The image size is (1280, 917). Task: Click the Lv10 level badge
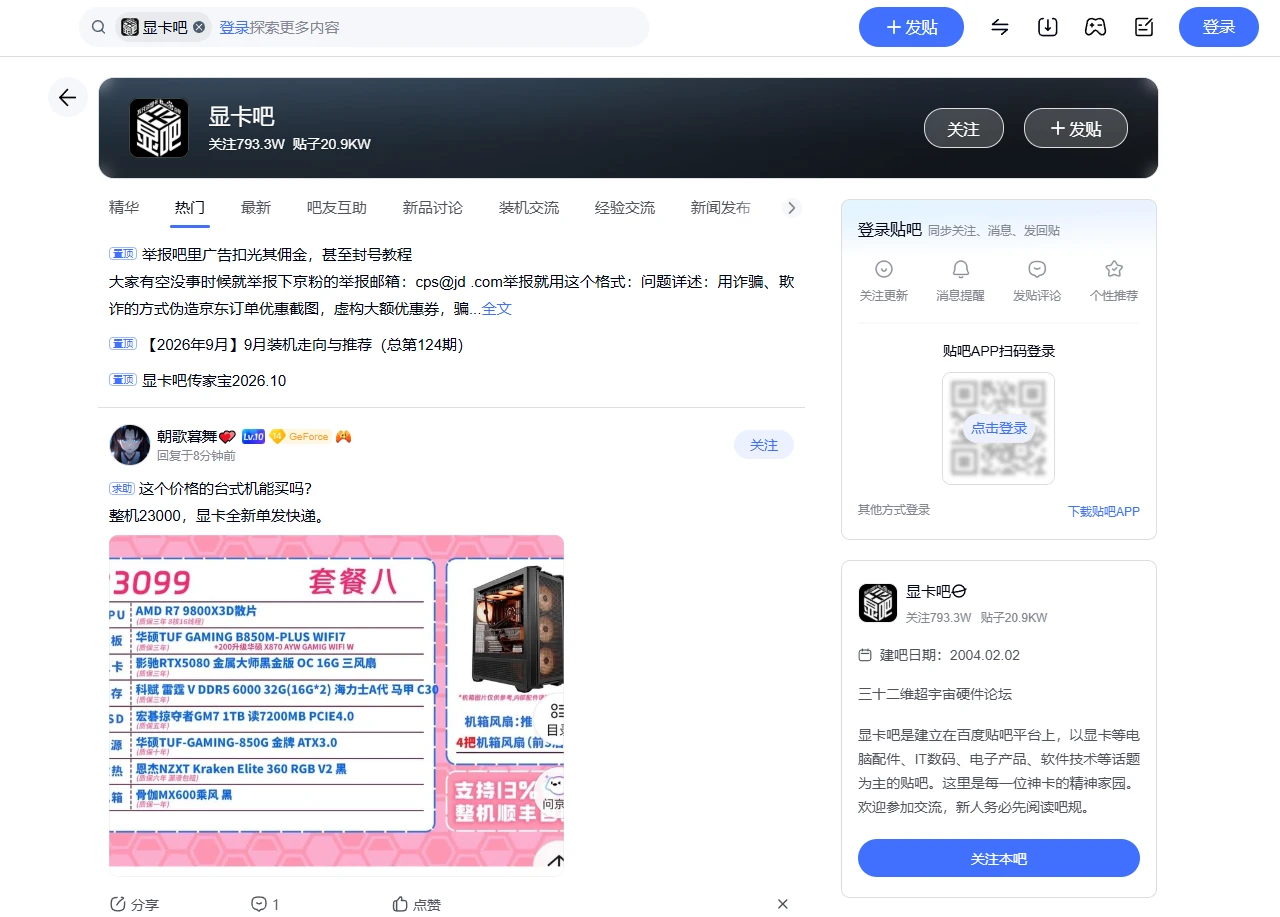(x=253, y=437)
